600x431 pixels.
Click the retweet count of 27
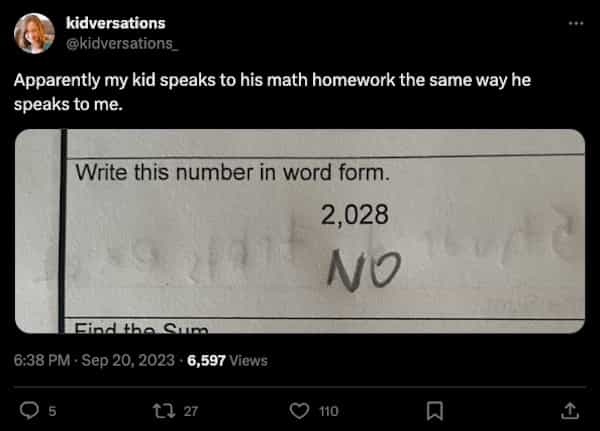pos(192,410)
